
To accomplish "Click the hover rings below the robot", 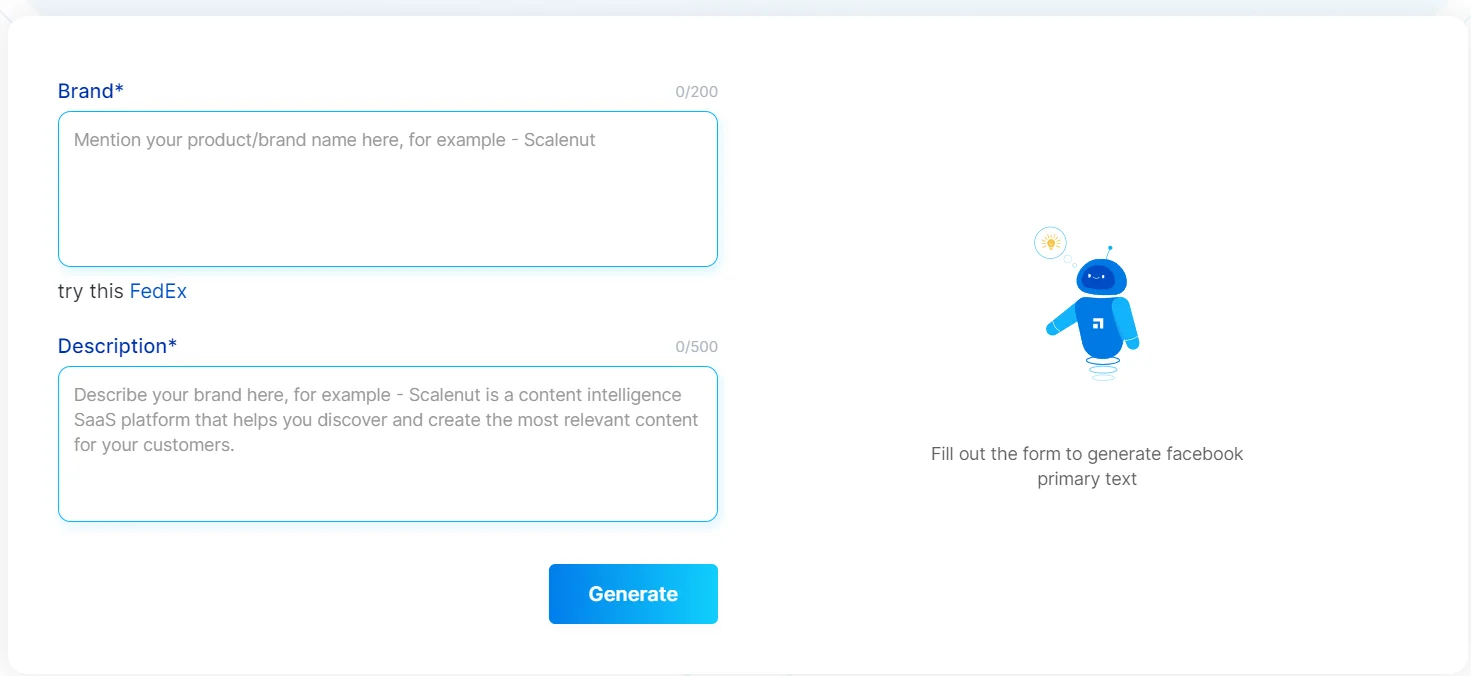I will click(1104, 368).
